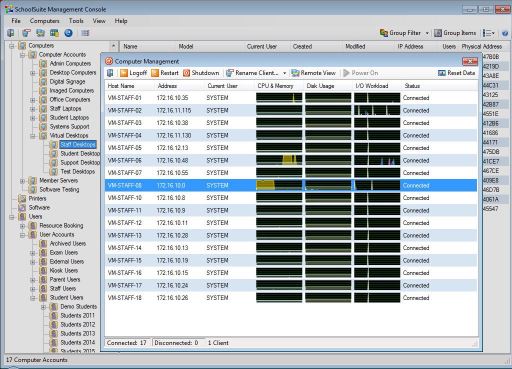Sort by I/O Workload column header
Viewport: 512px width, 369px height.
coord(377,86)
